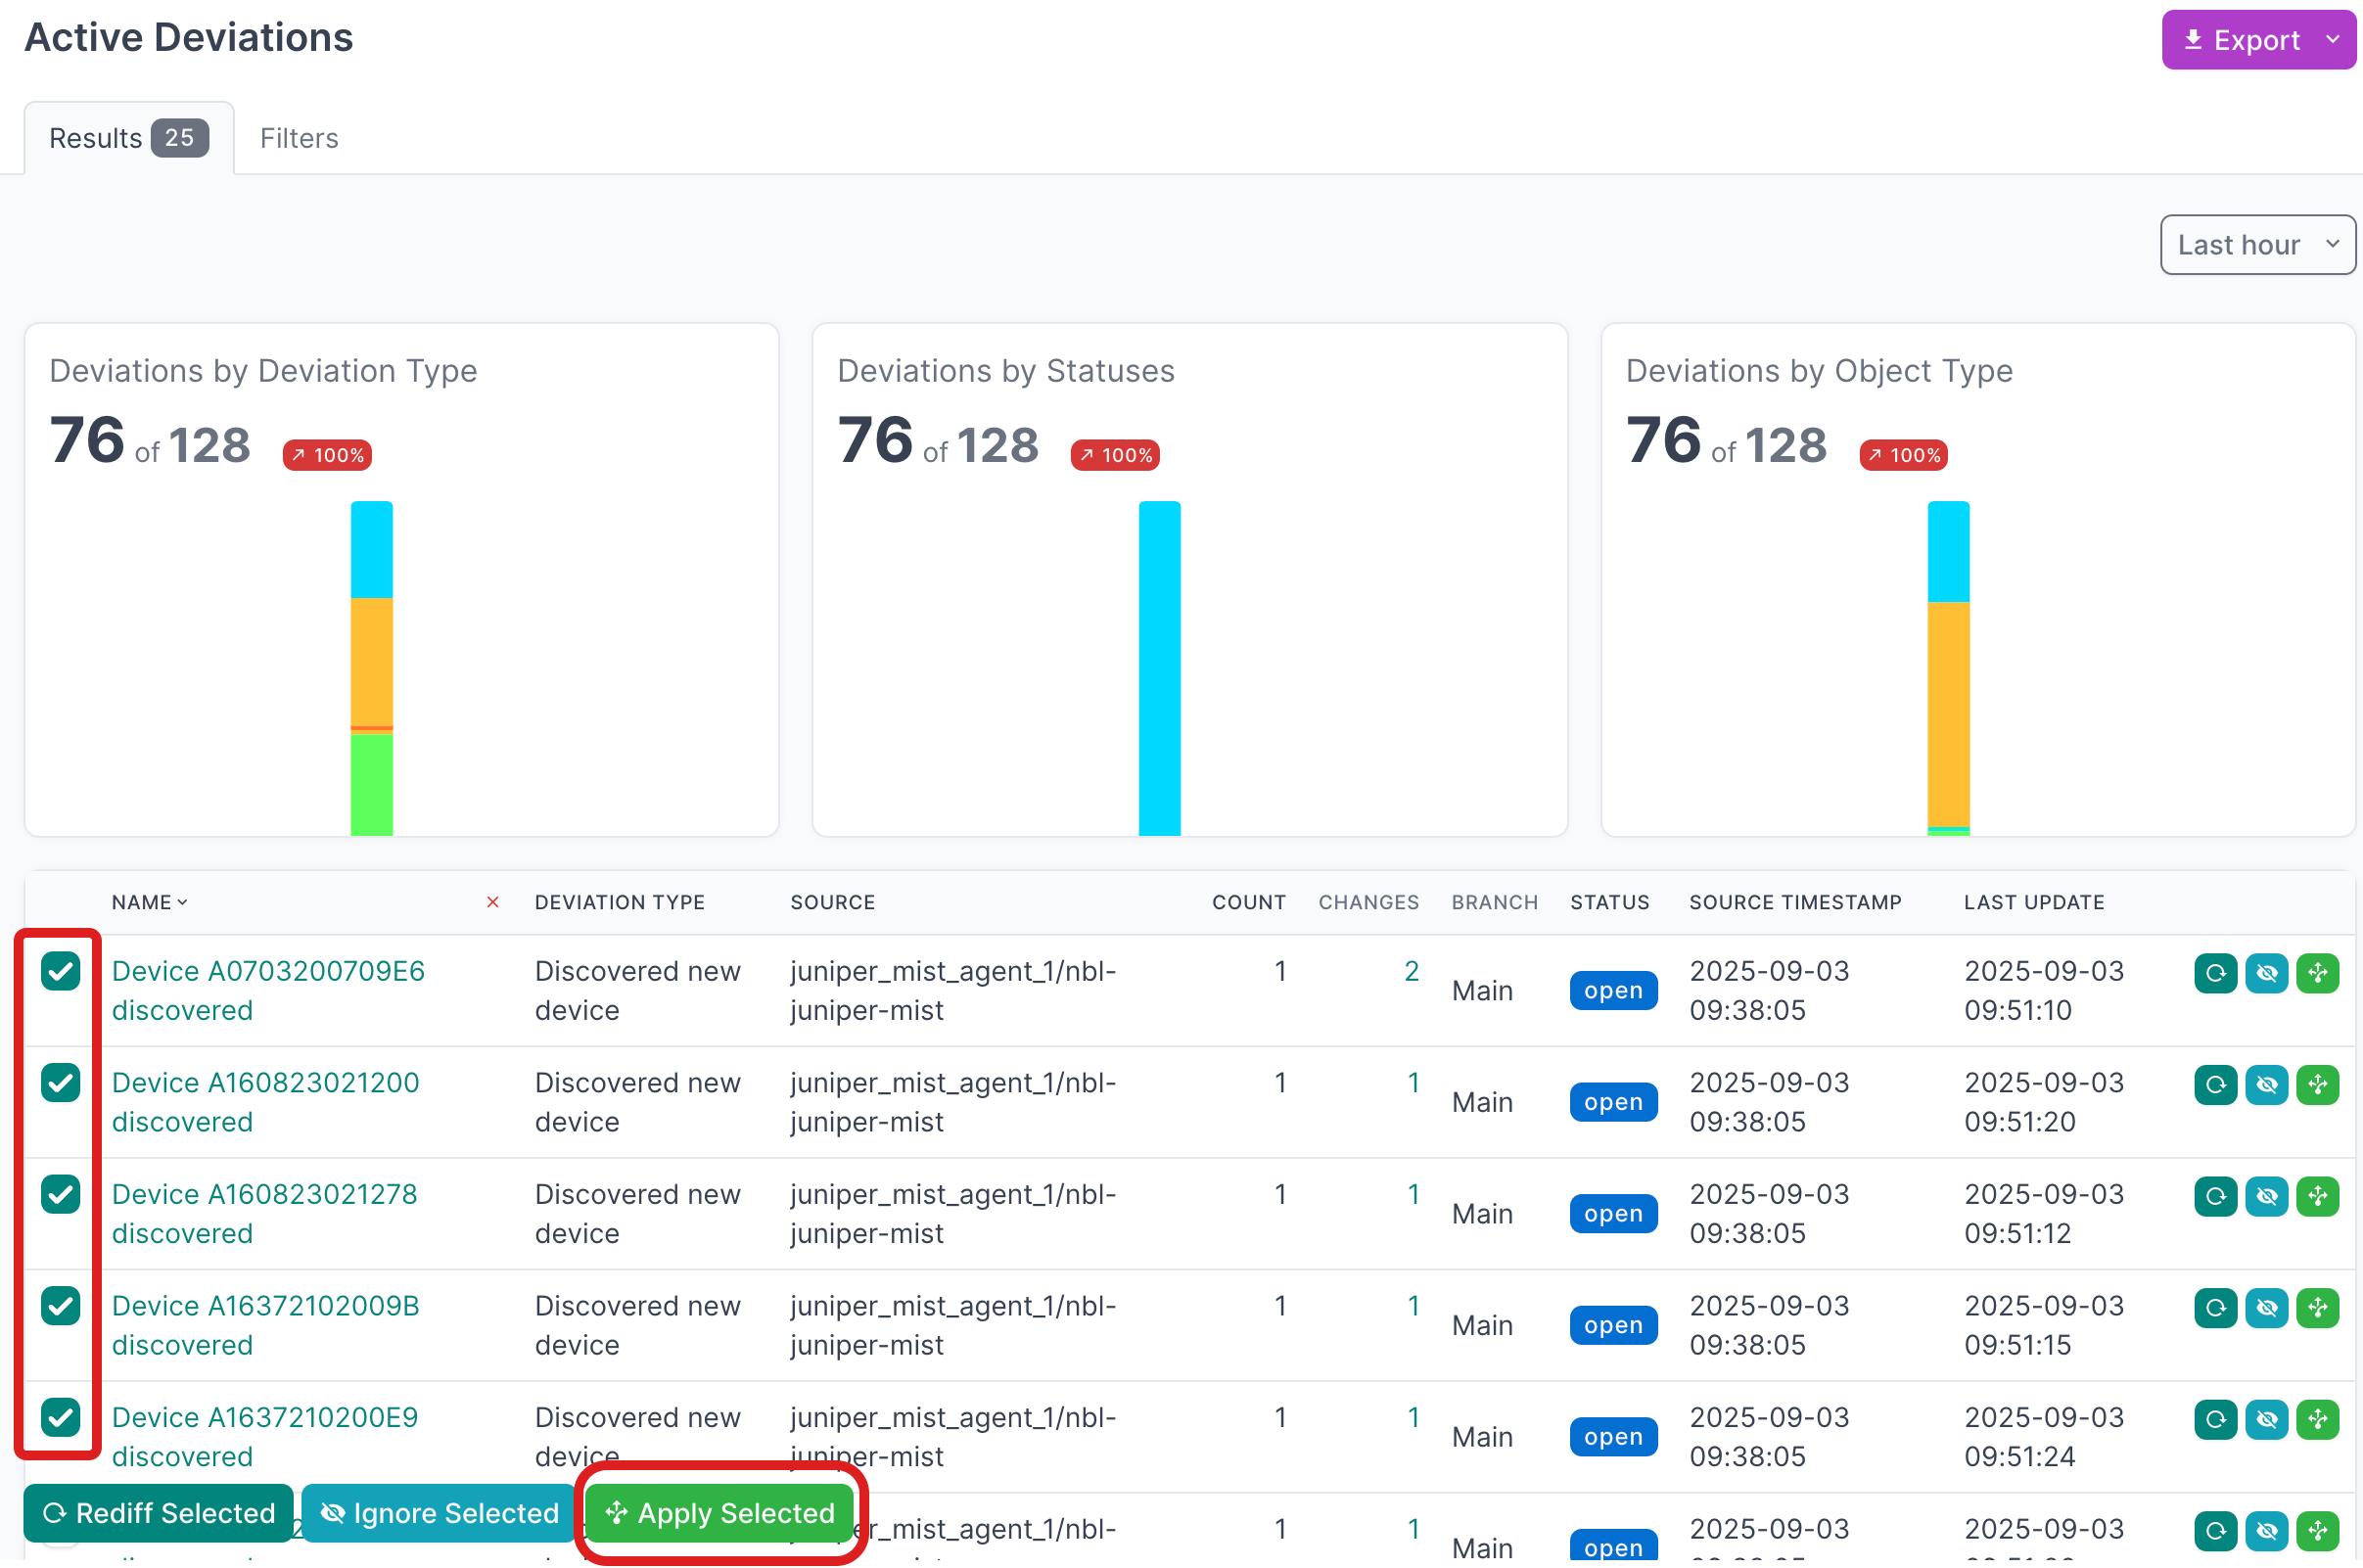The image size is (2363, 1568).
Task: Click rediff icon for Device A16372102009B row
Action: tap(2215, 1308)
